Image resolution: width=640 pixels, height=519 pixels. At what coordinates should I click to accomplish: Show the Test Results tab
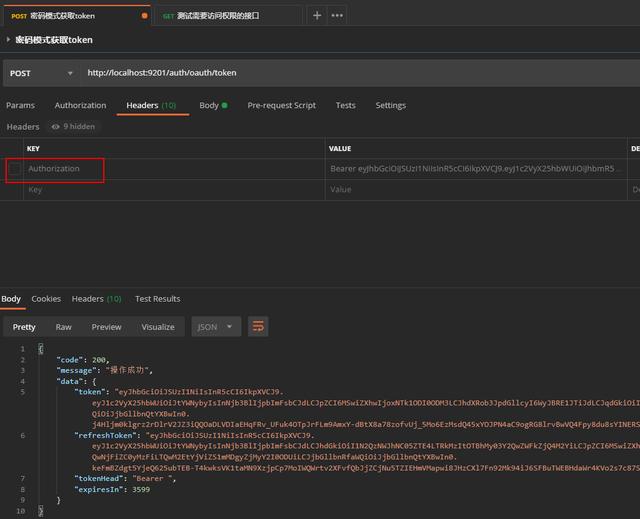click(x=158, y=299)
